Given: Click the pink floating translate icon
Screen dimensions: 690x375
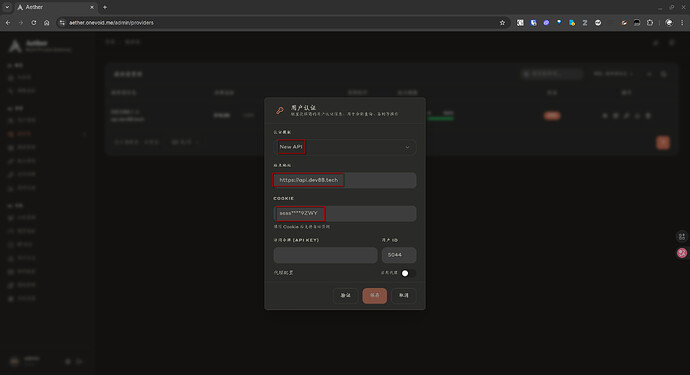Looking at the screenshot, I should [682, 253].
